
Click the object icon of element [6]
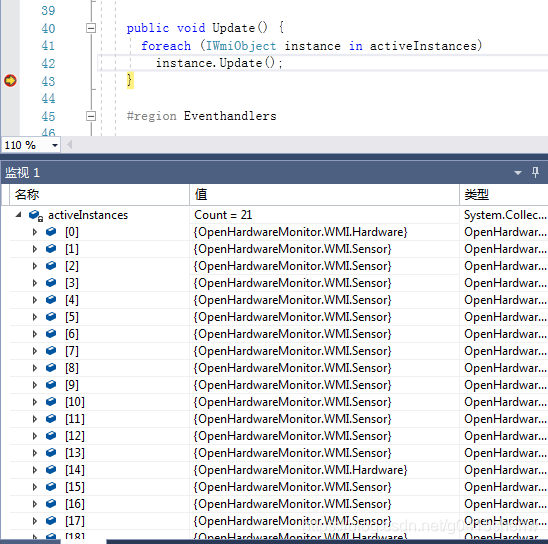click(x=51, y=333)
